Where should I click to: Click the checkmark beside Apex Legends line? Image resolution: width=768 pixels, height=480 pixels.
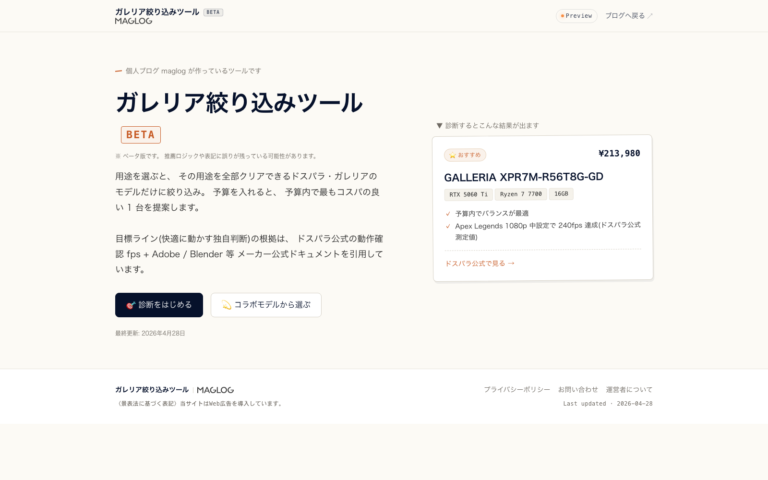pyautogui.click(x=448, y=226)
